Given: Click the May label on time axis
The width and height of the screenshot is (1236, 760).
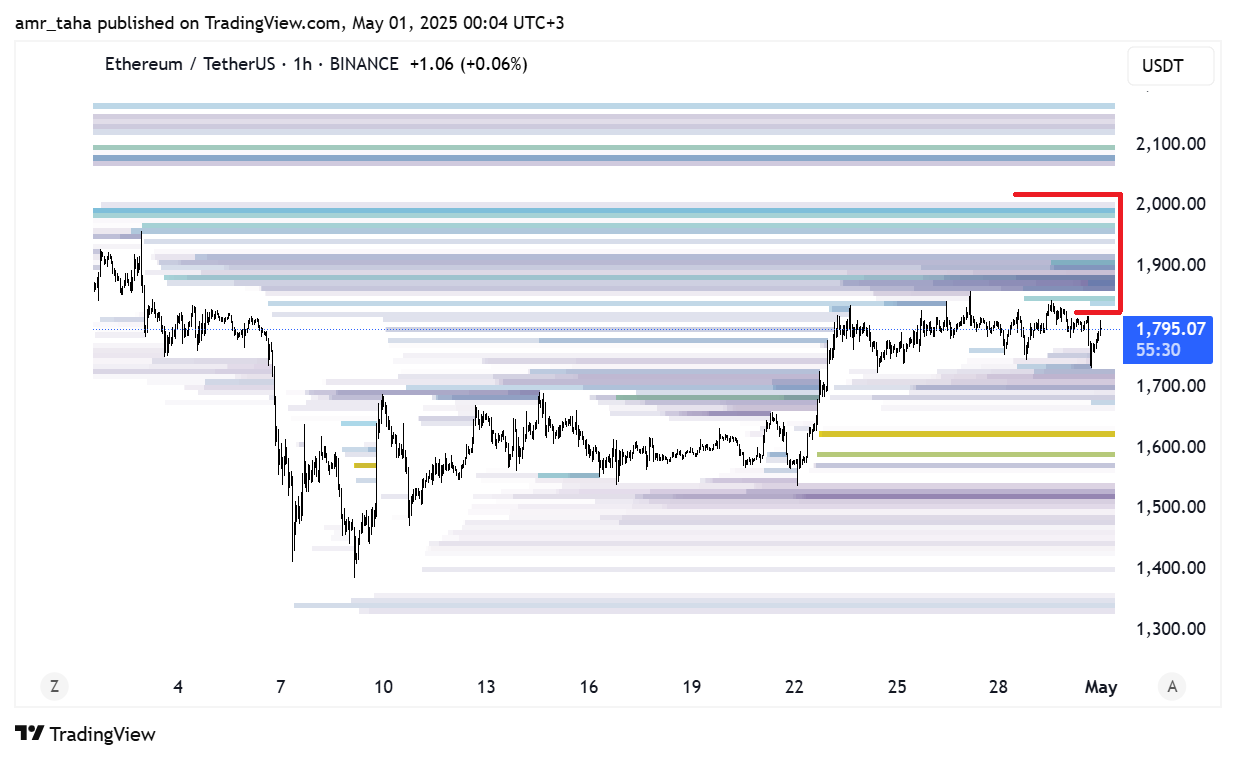Looking at the screenshot, I should tap(1101, 687).
